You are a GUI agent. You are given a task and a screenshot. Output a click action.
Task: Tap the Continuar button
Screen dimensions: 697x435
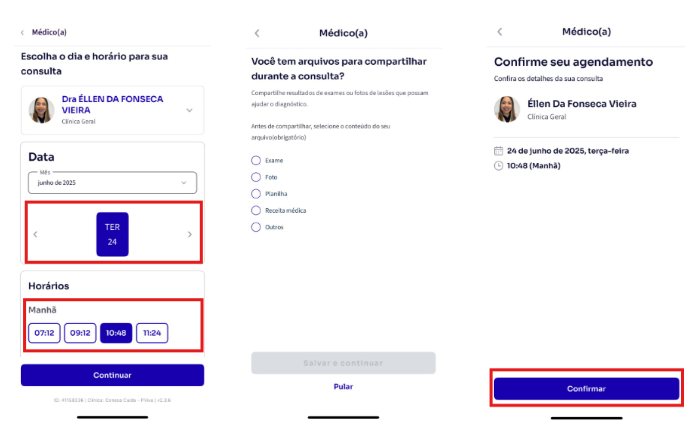click(112, 375)
